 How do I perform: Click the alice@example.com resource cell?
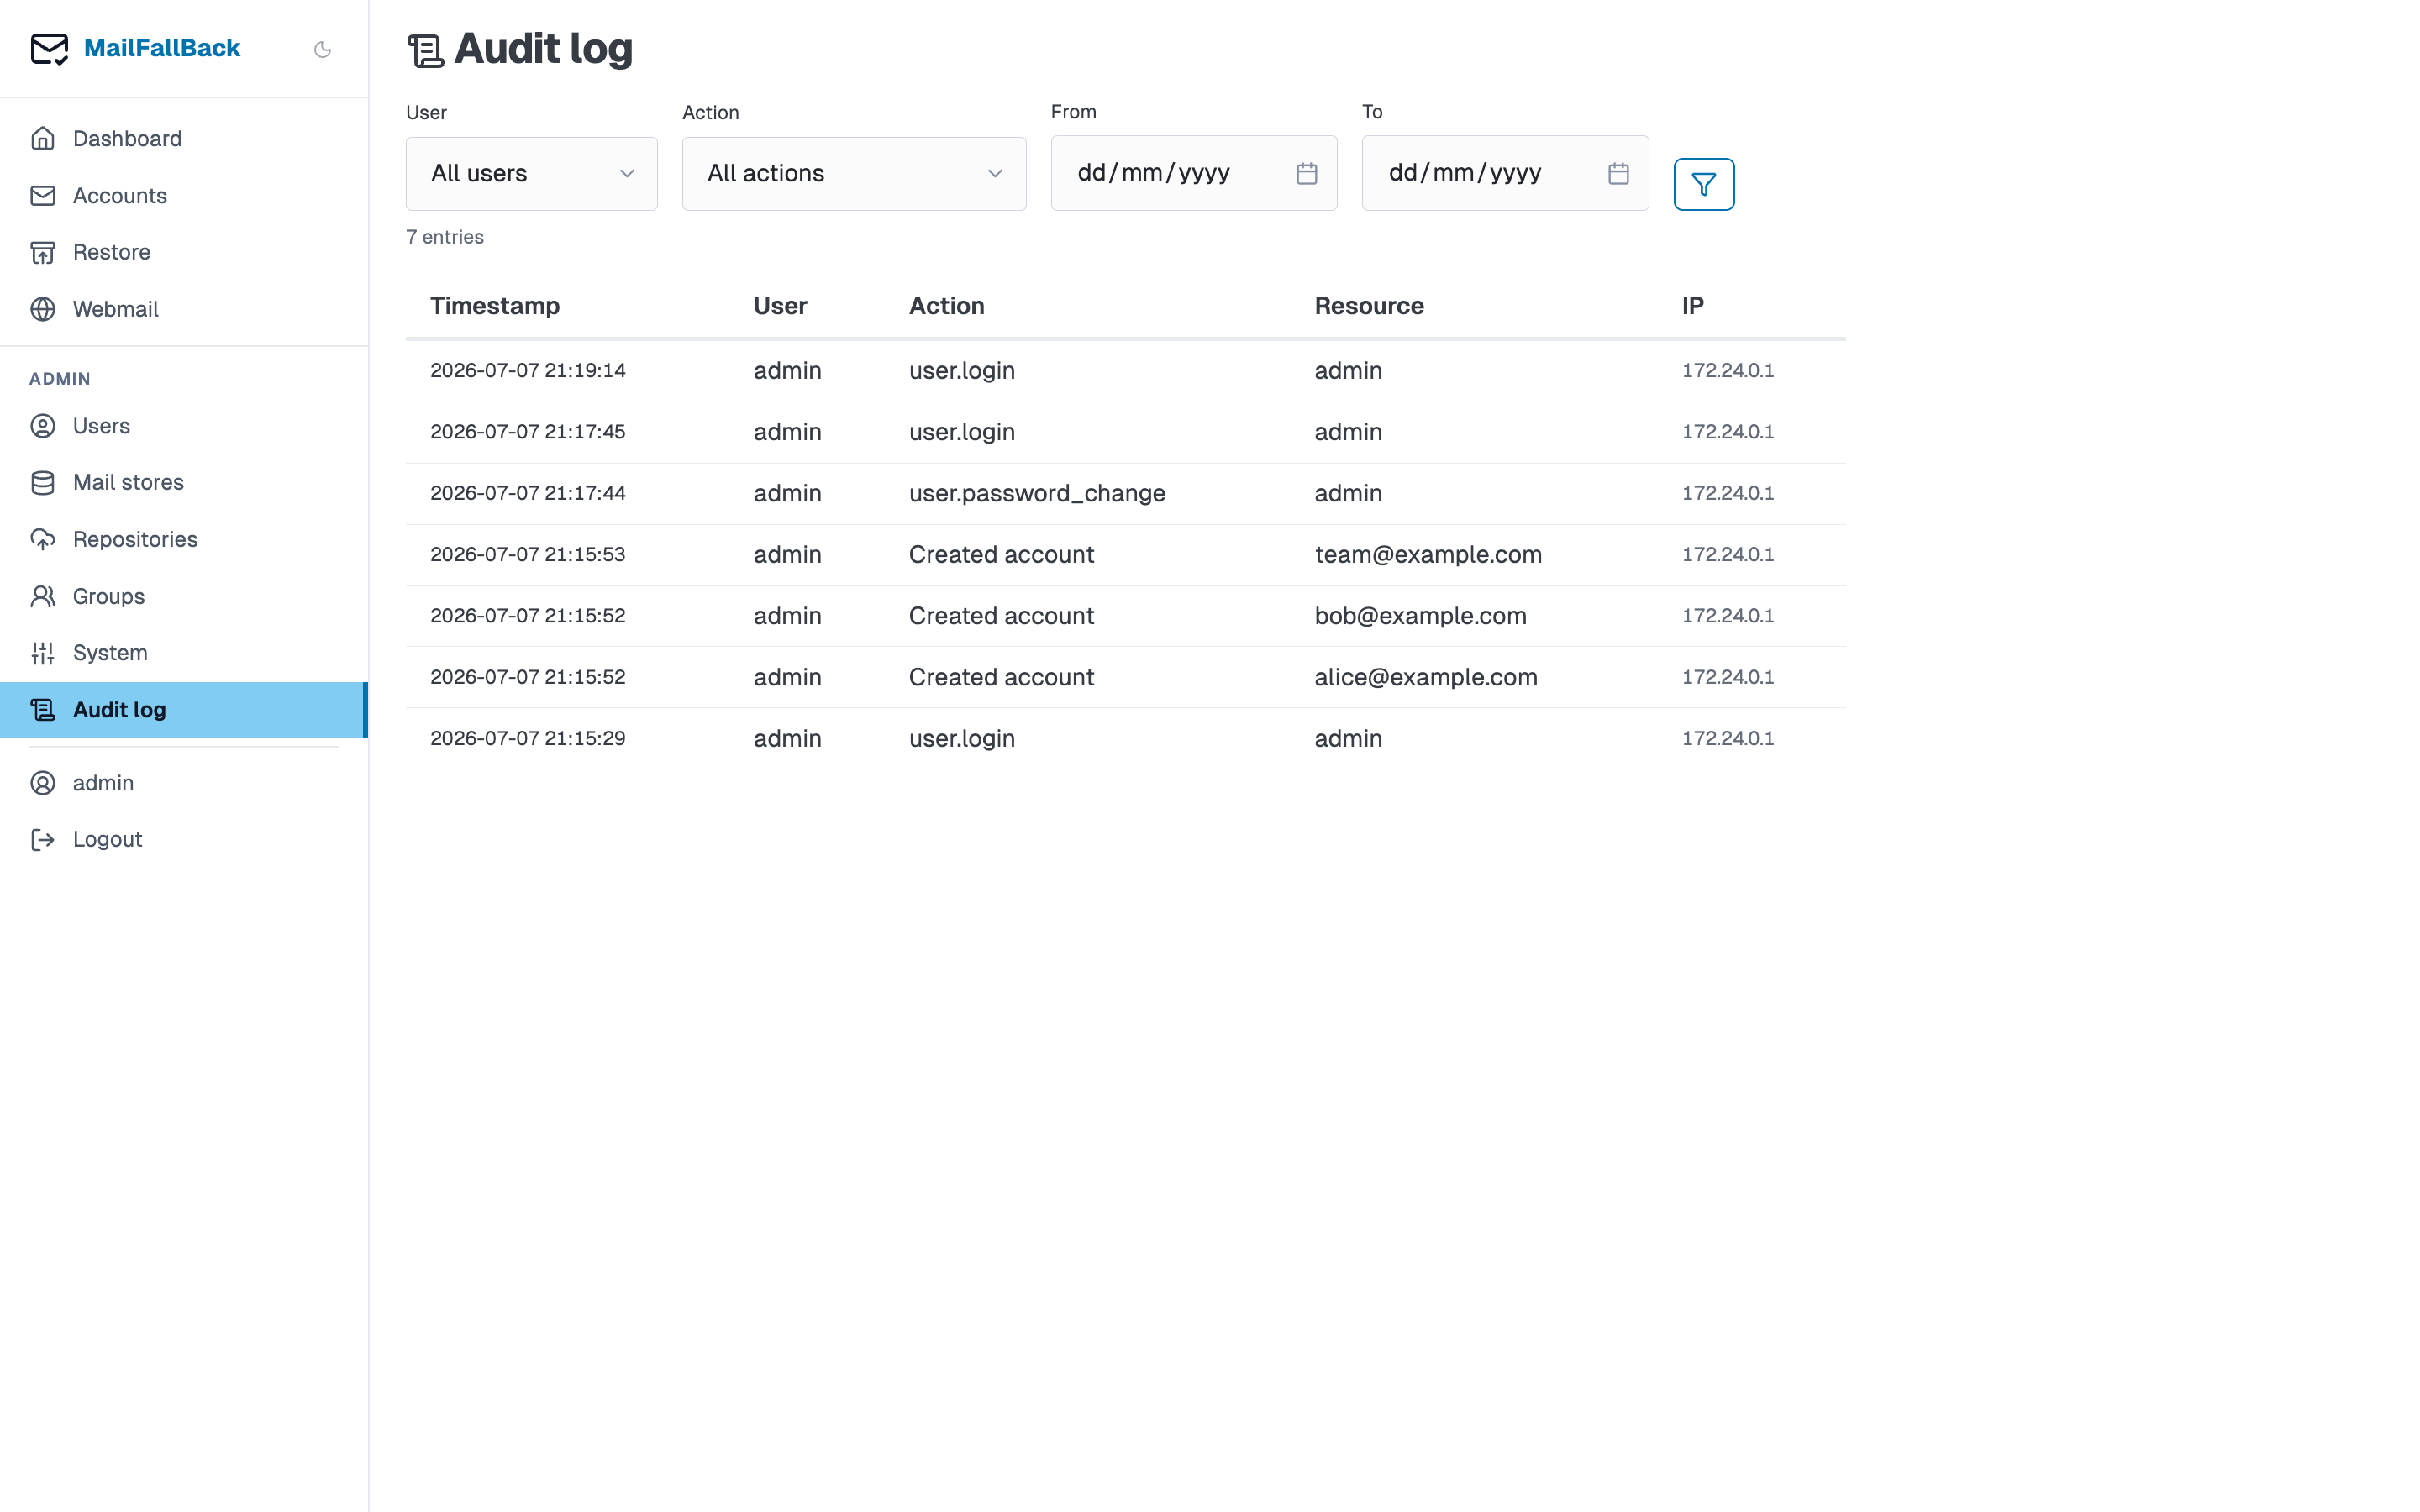tap(1426, 677)
